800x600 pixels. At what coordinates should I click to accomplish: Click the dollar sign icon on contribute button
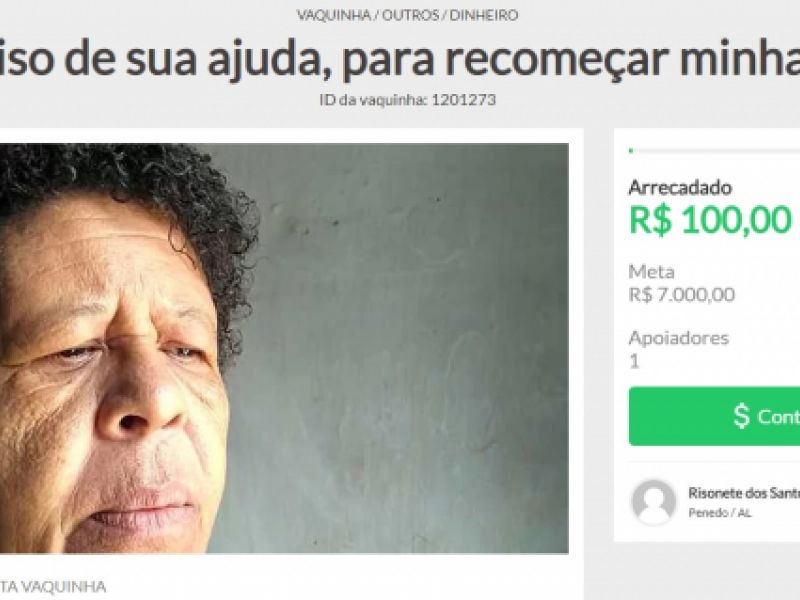pos(741,416)
